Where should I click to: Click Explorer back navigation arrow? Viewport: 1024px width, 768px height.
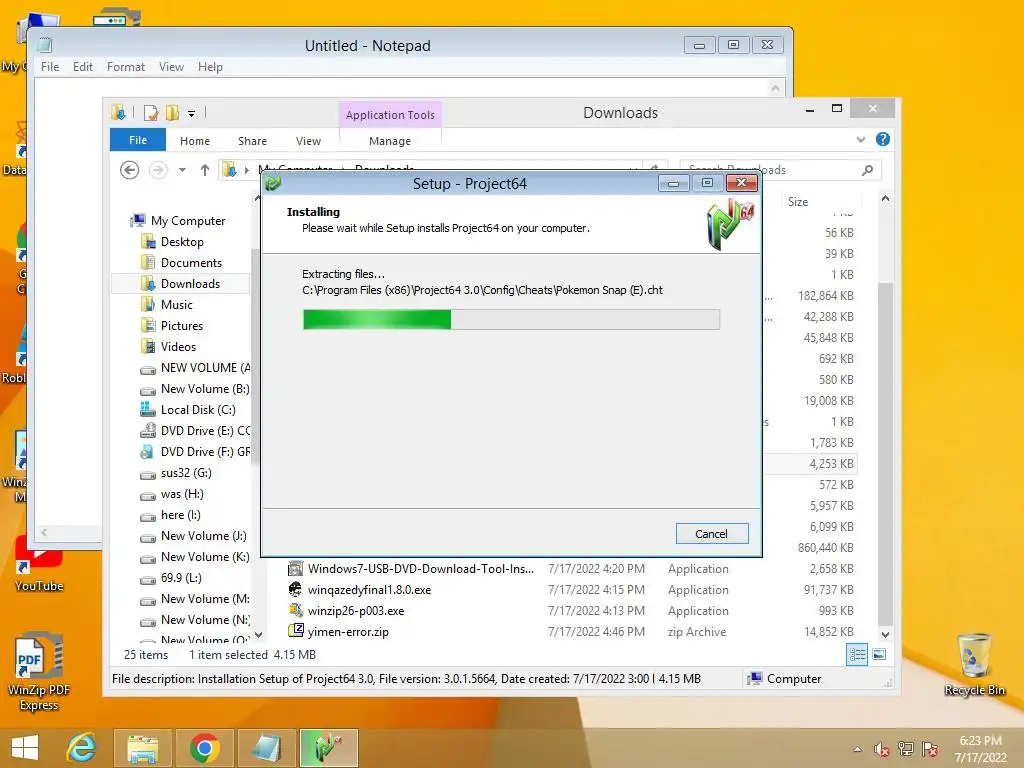129,170
